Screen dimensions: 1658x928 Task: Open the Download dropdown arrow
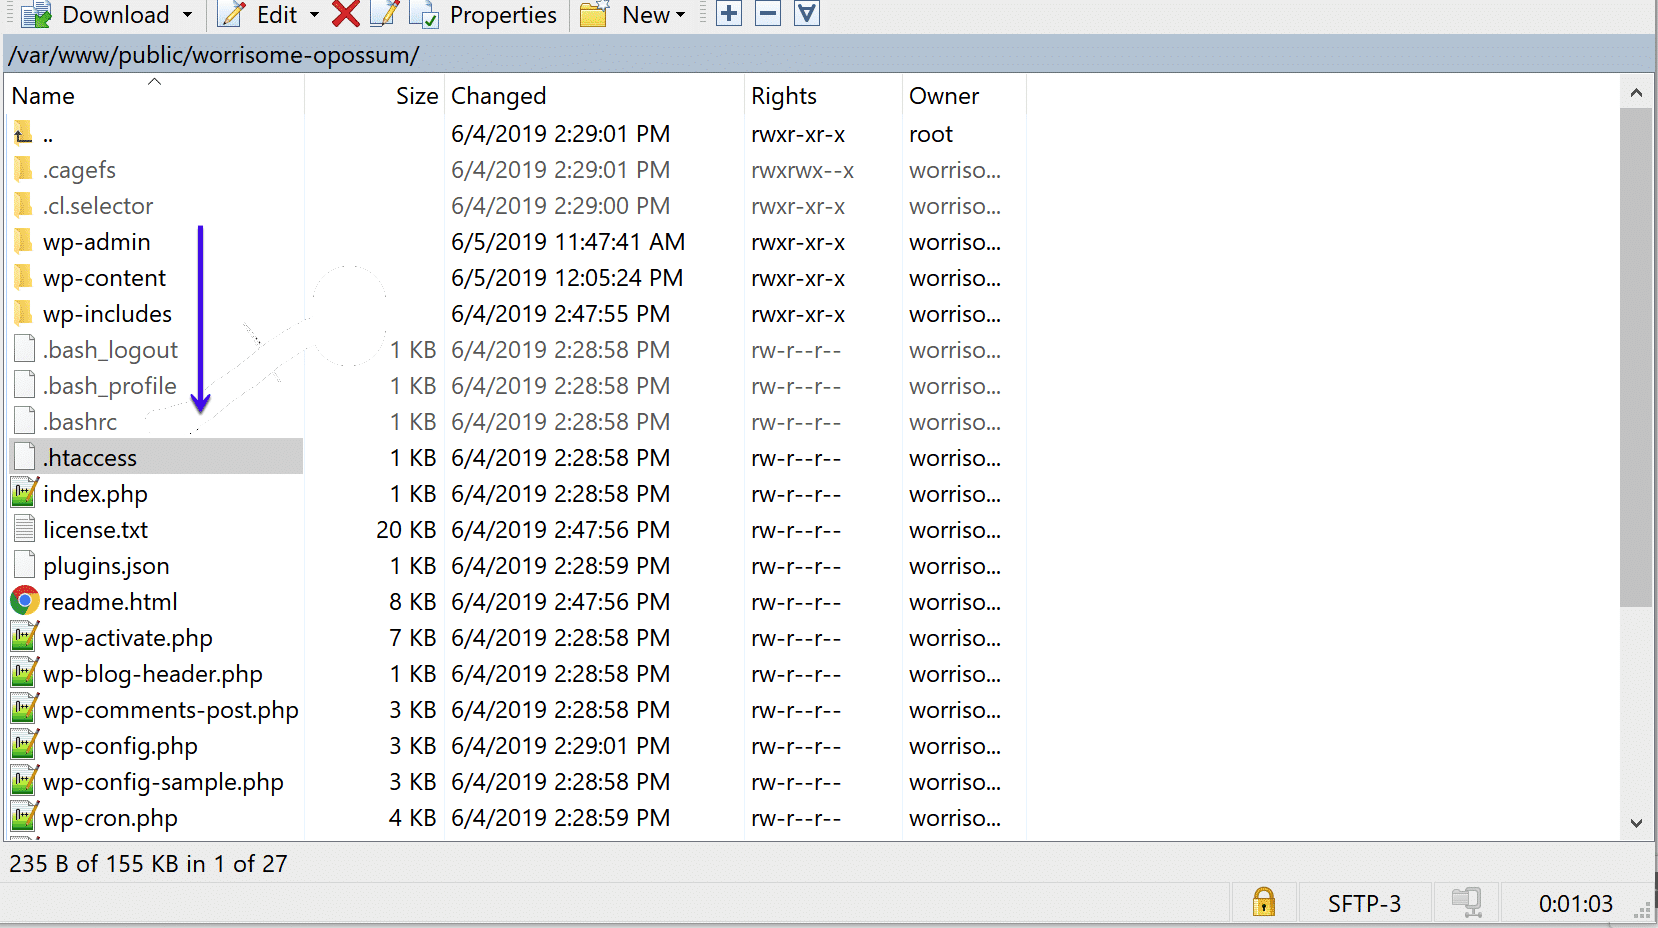[186, 14]
